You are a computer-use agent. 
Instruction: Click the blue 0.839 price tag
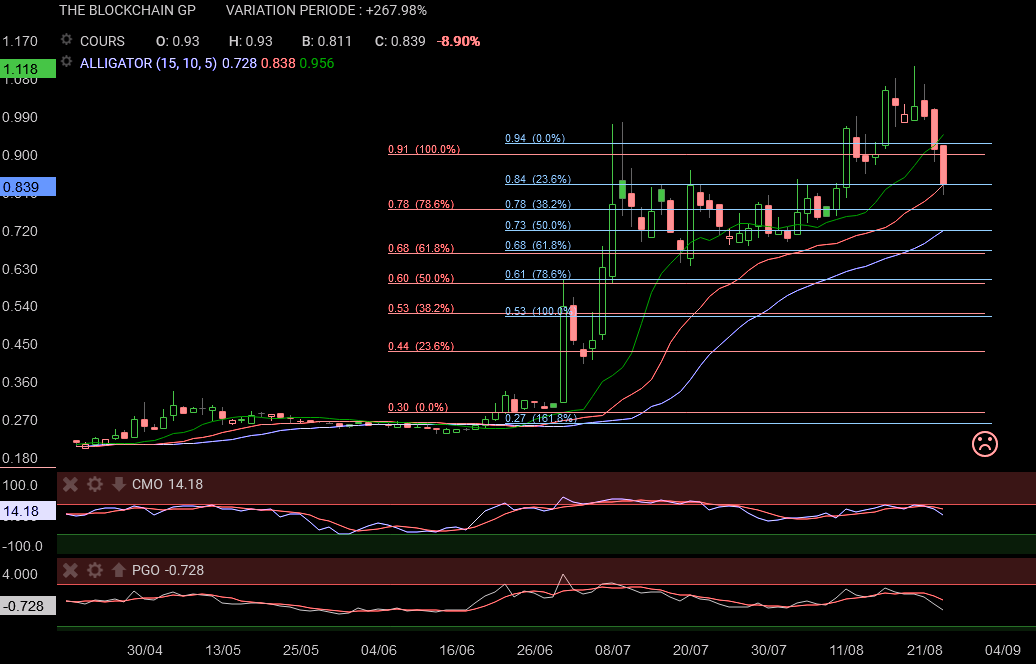(x=28, y=187)
